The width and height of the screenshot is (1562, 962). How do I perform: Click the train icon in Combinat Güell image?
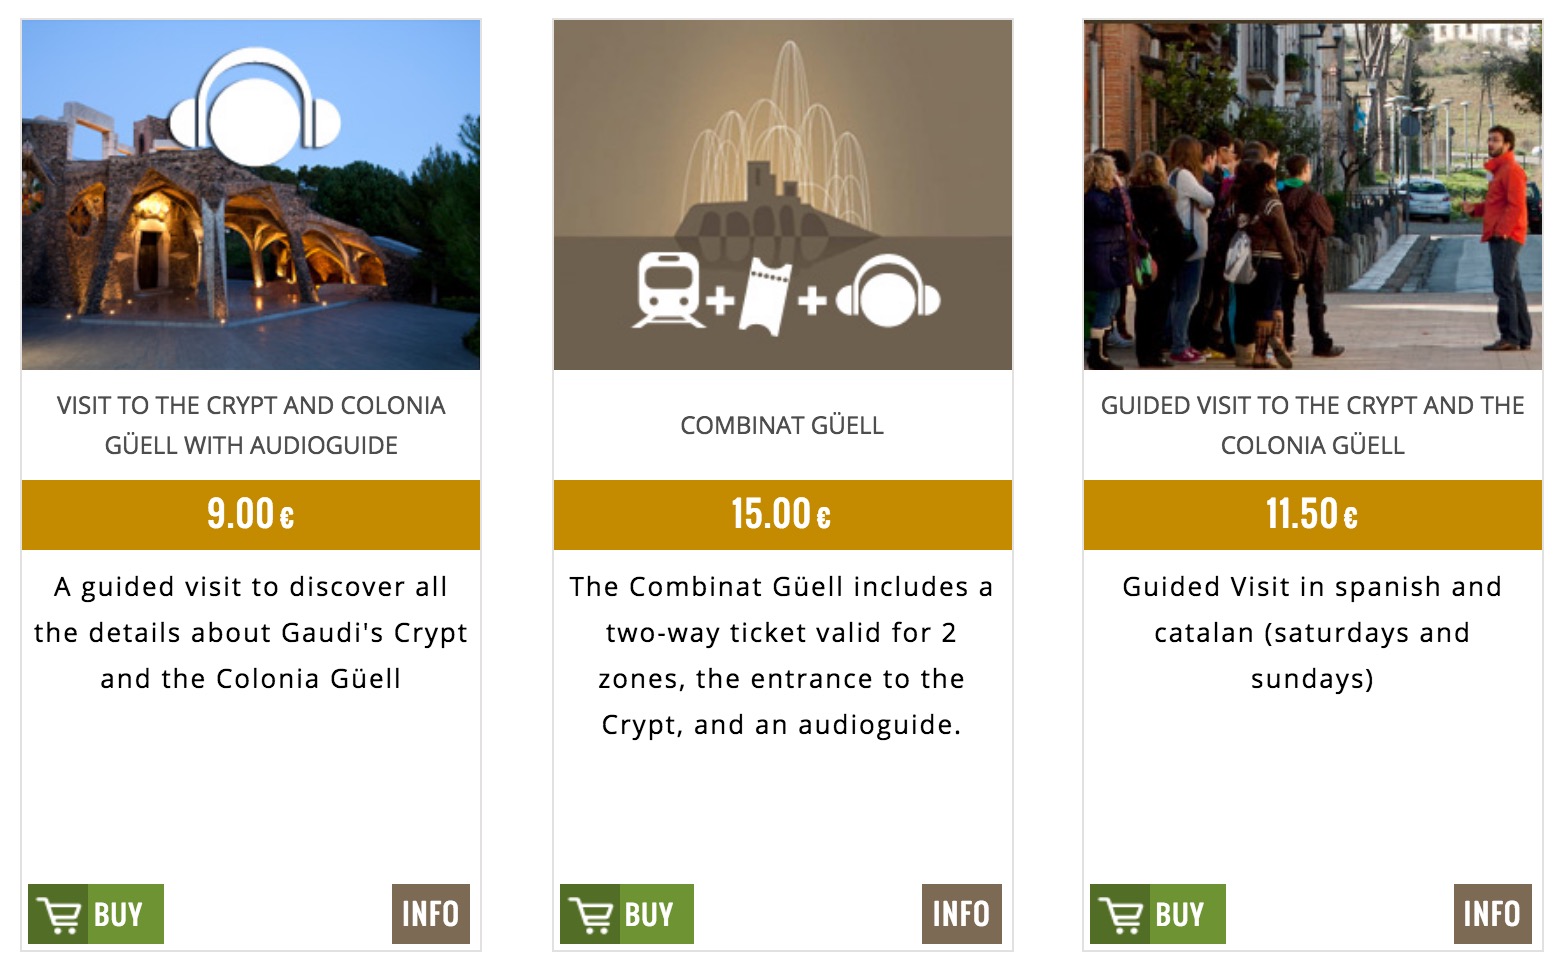coord(667,290)
